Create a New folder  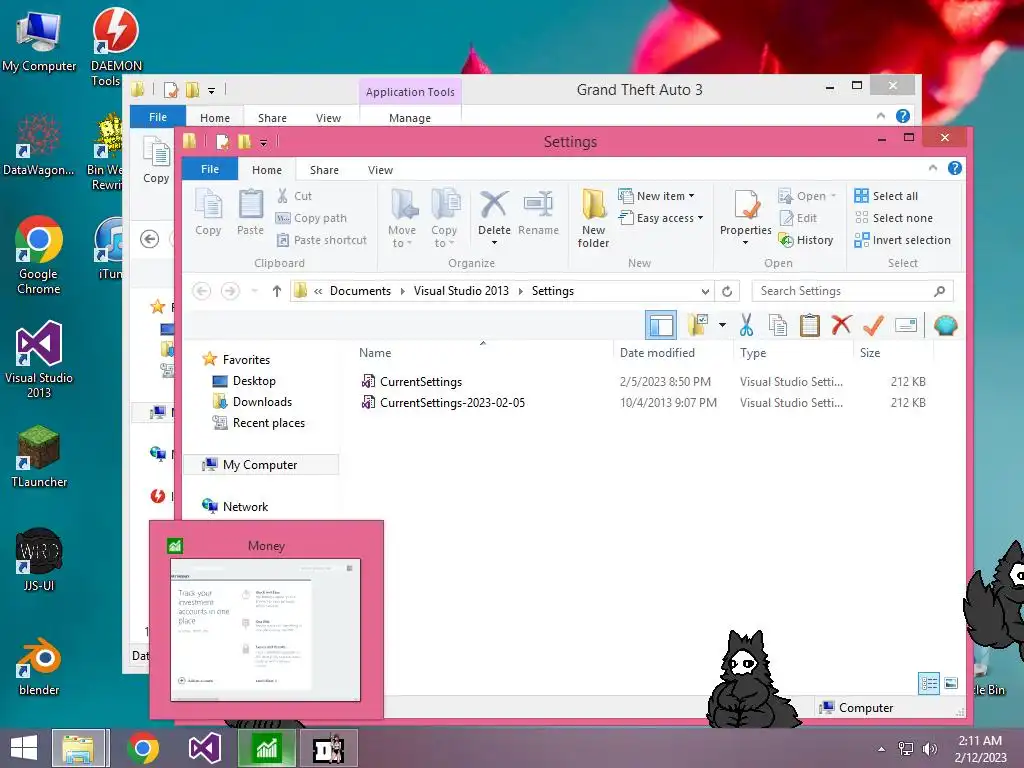tap(593, 219)
